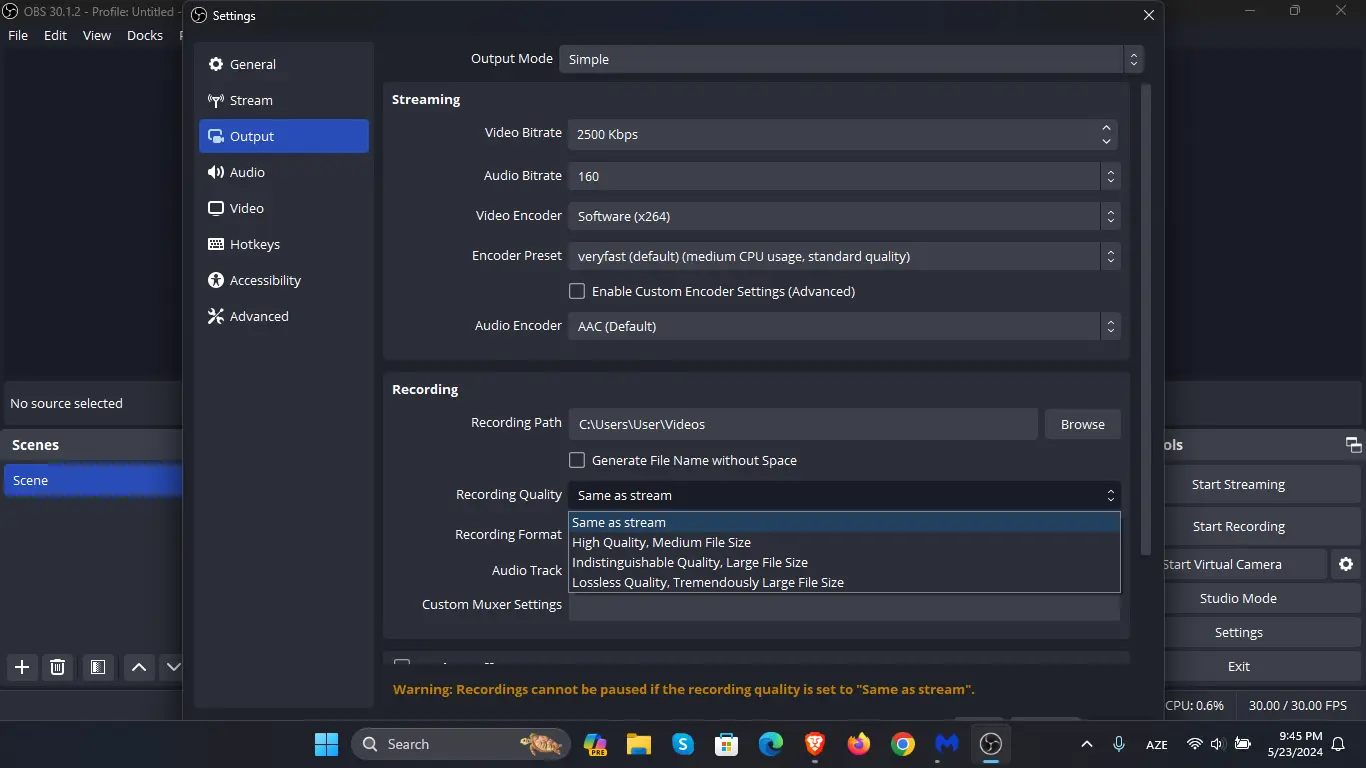Enable Custom Encoder Settings (Advanced) checkbox
Screen dimensions: 1366x768
tap(577, 291)
